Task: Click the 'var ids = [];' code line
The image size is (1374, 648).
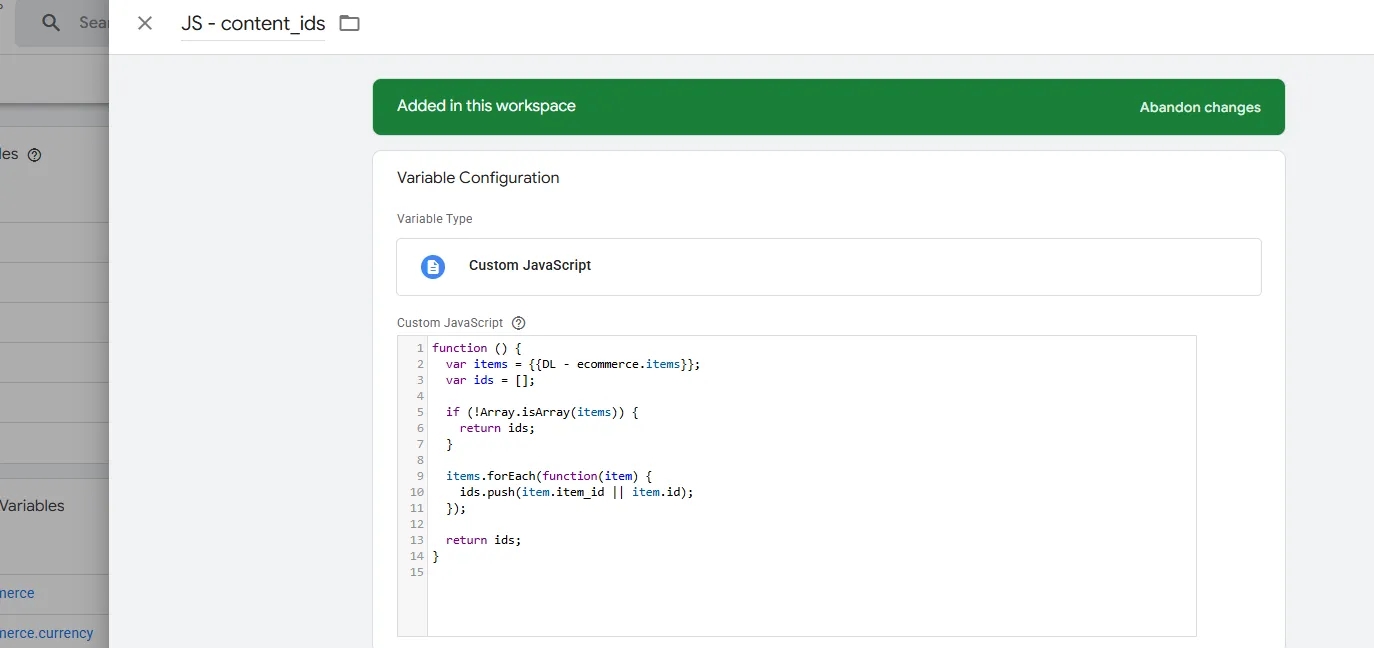Action: [x=490, y=380]
